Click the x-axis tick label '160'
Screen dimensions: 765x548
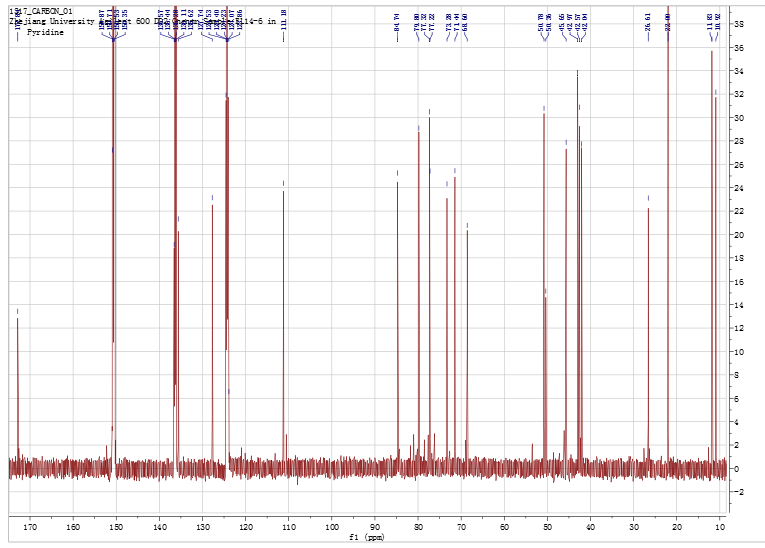[73, 527]
